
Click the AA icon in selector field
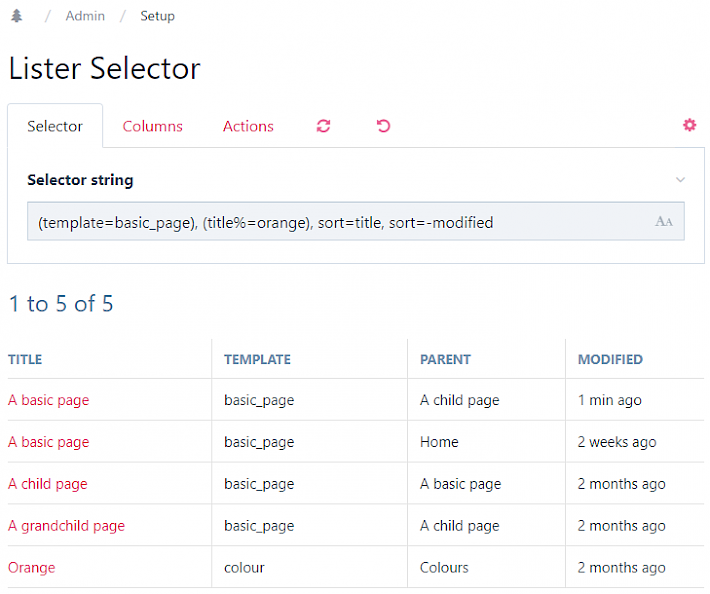[x=664, y=221]
